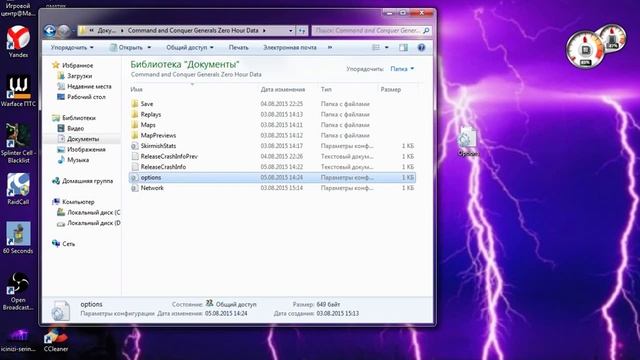Click Электронная почта toolbar button
640x360 pixels.
[x=290, y=47]
